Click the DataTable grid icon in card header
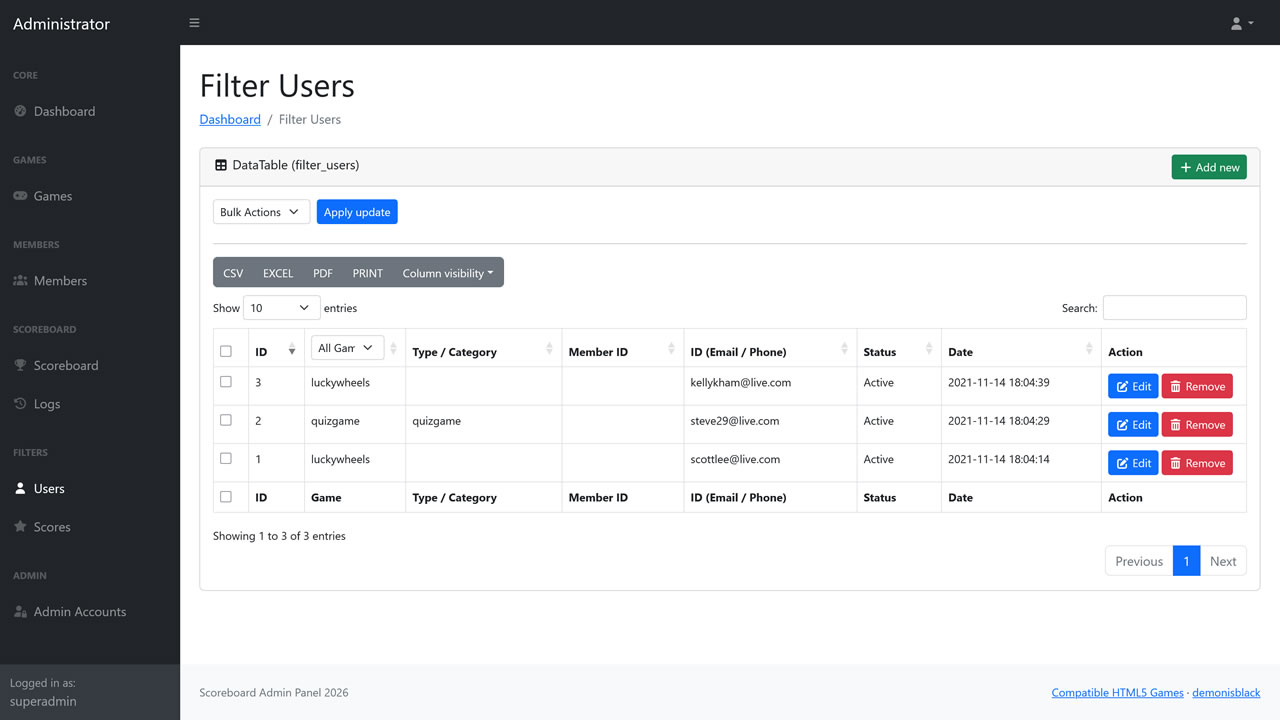 pyautogui.click(x=221, y=165)
